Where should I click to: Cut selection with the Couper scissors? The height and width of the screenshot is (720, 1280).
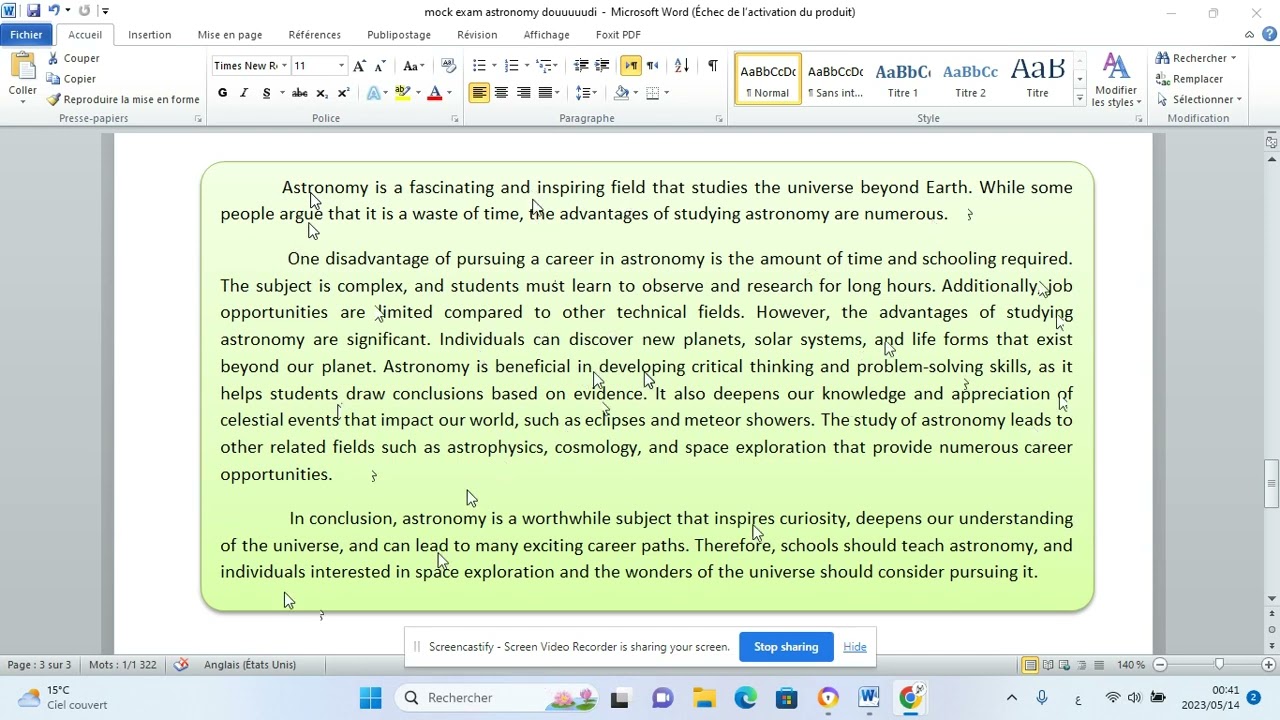coord(74,58)
